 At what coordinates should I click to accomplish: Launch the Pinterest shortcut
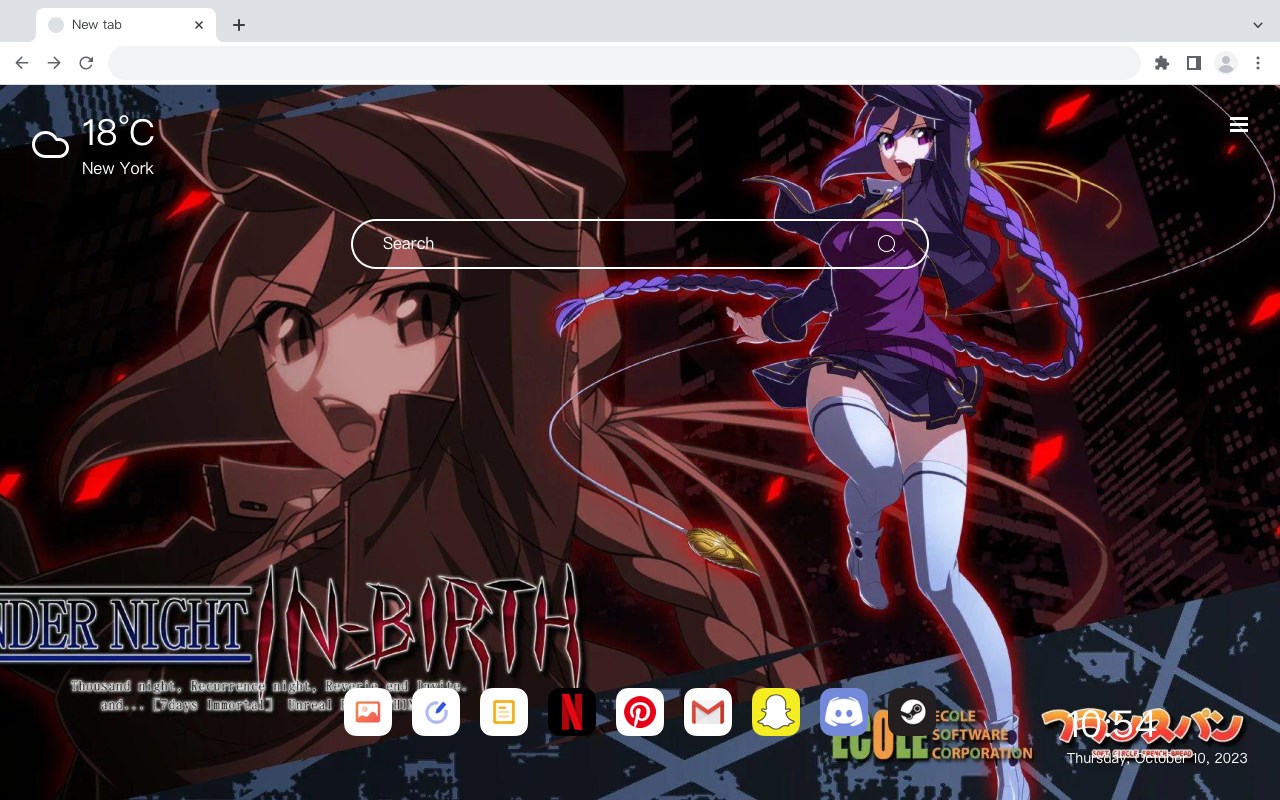pyautogui.click(x=640, y=712)
